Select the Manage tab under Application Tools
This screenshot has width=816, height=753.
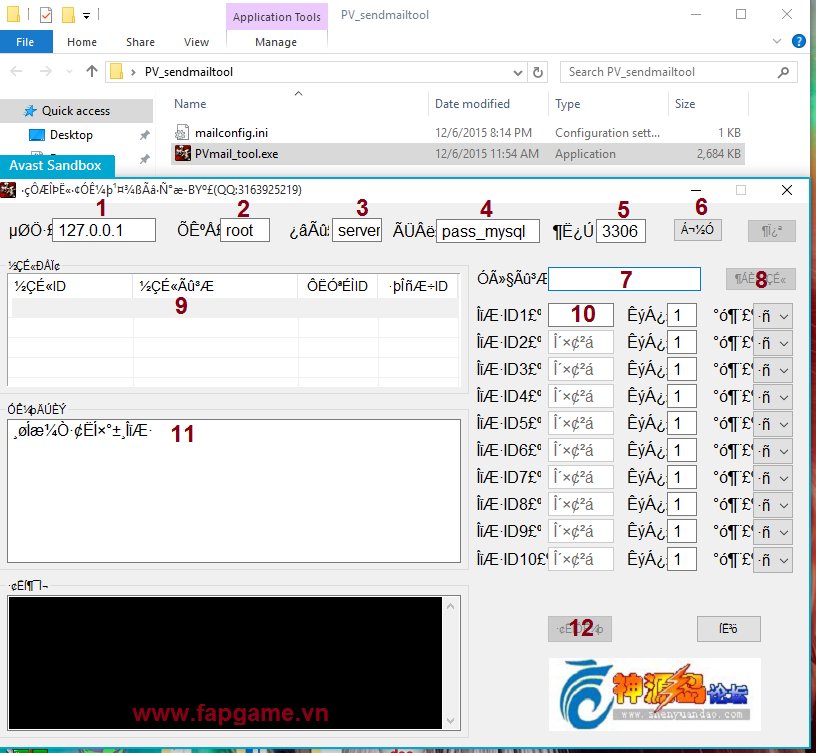pos(276,42)
